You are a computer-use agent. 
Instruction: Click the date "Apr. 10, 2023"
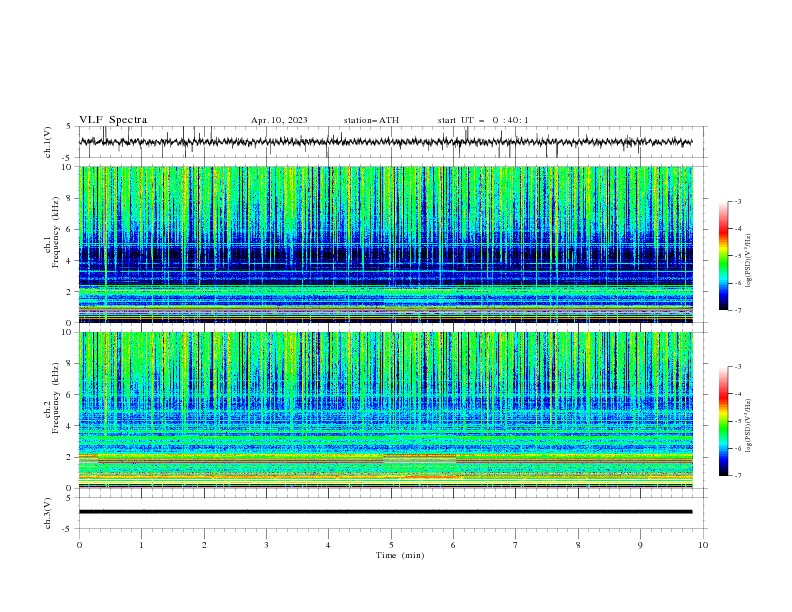(279, 120)
